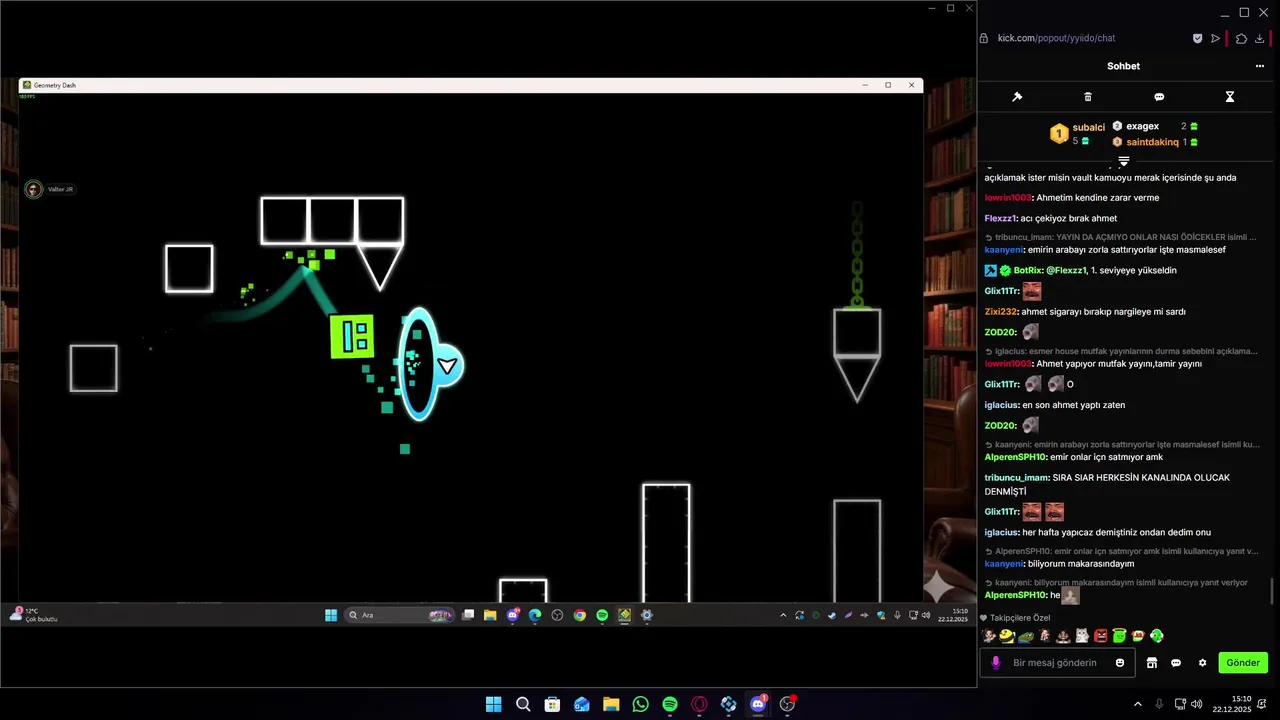
Task: Open the 15:10 clock on main taskbar
Action: (1231, 704)
